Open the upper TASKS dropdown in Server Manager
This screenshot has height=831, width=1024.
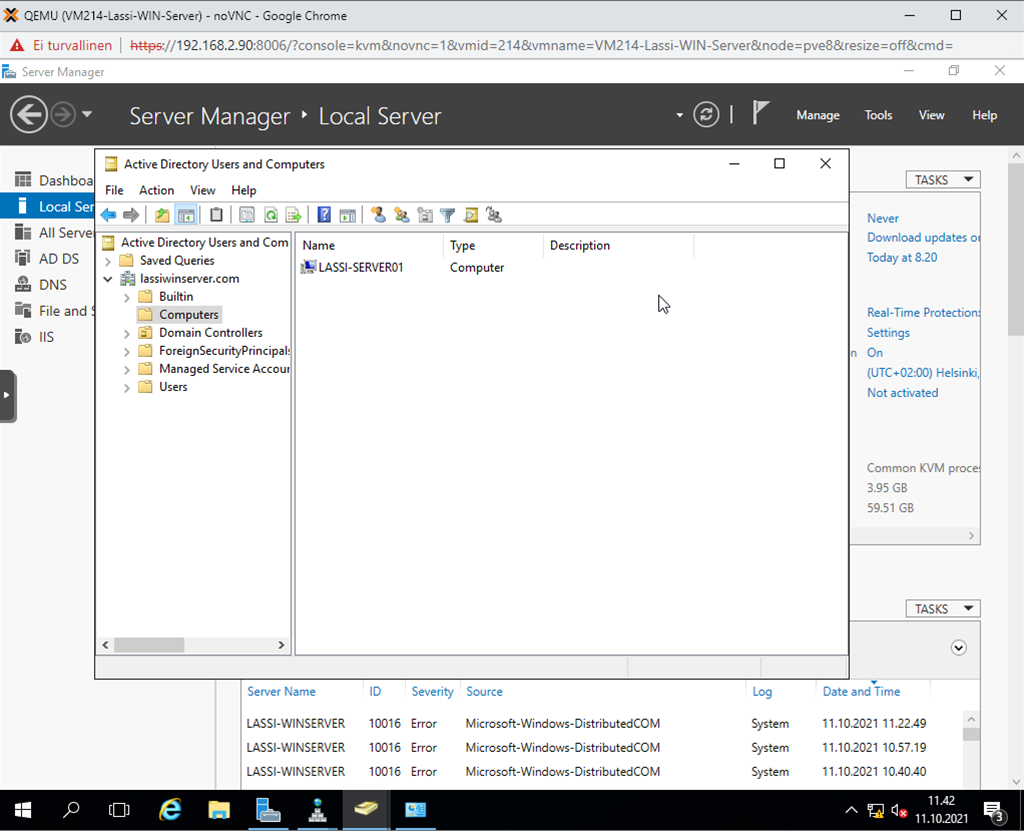click(943, 180)
